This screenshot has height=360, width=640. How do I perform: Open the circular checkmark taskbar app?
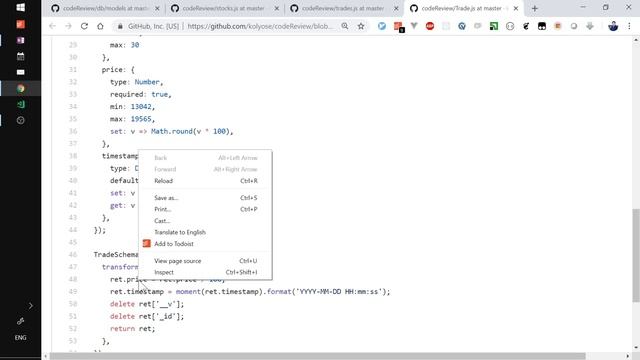coord(20,120)
